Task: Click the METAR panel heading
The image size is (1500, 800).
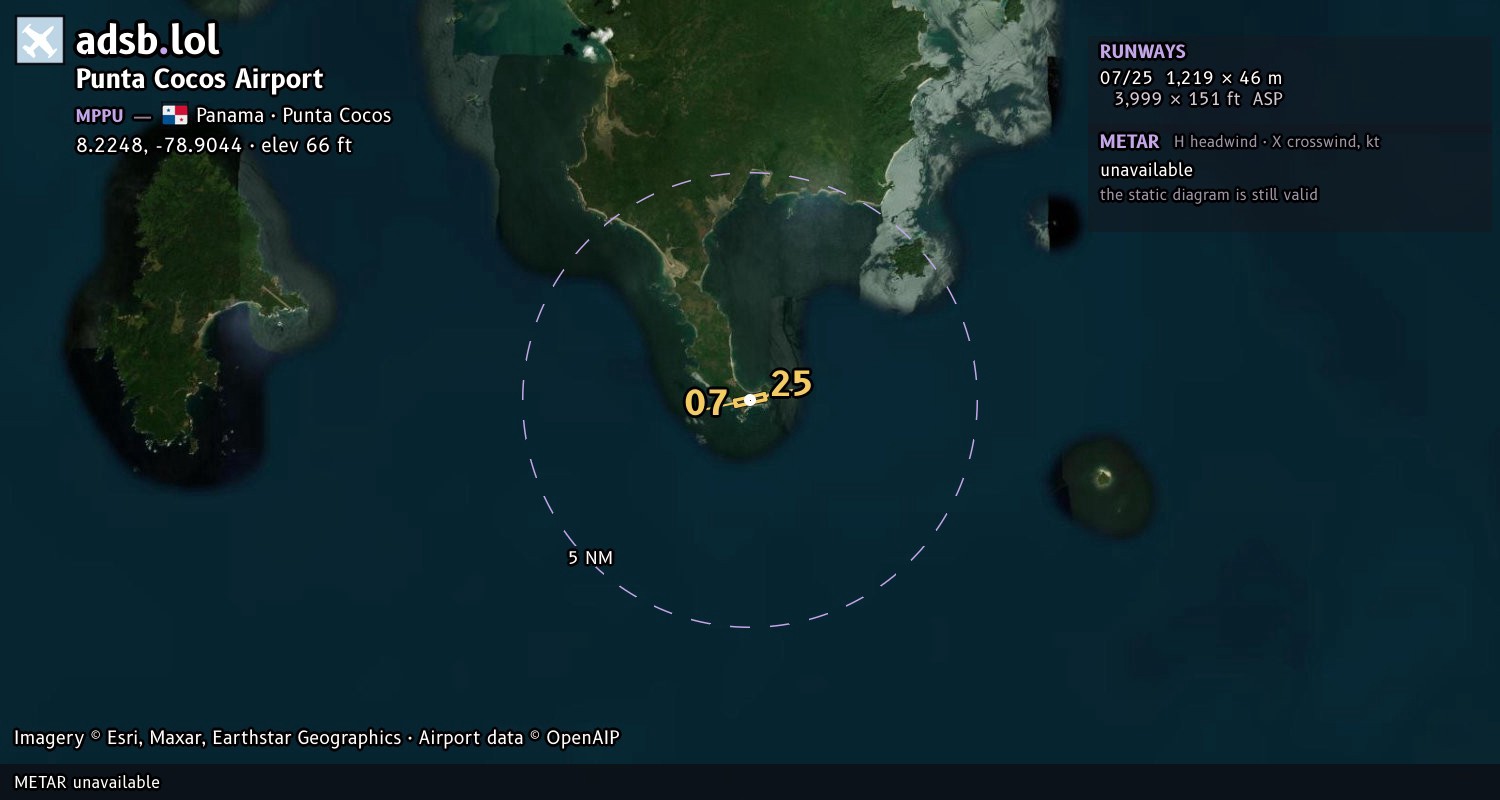Action: [1129, 142]
